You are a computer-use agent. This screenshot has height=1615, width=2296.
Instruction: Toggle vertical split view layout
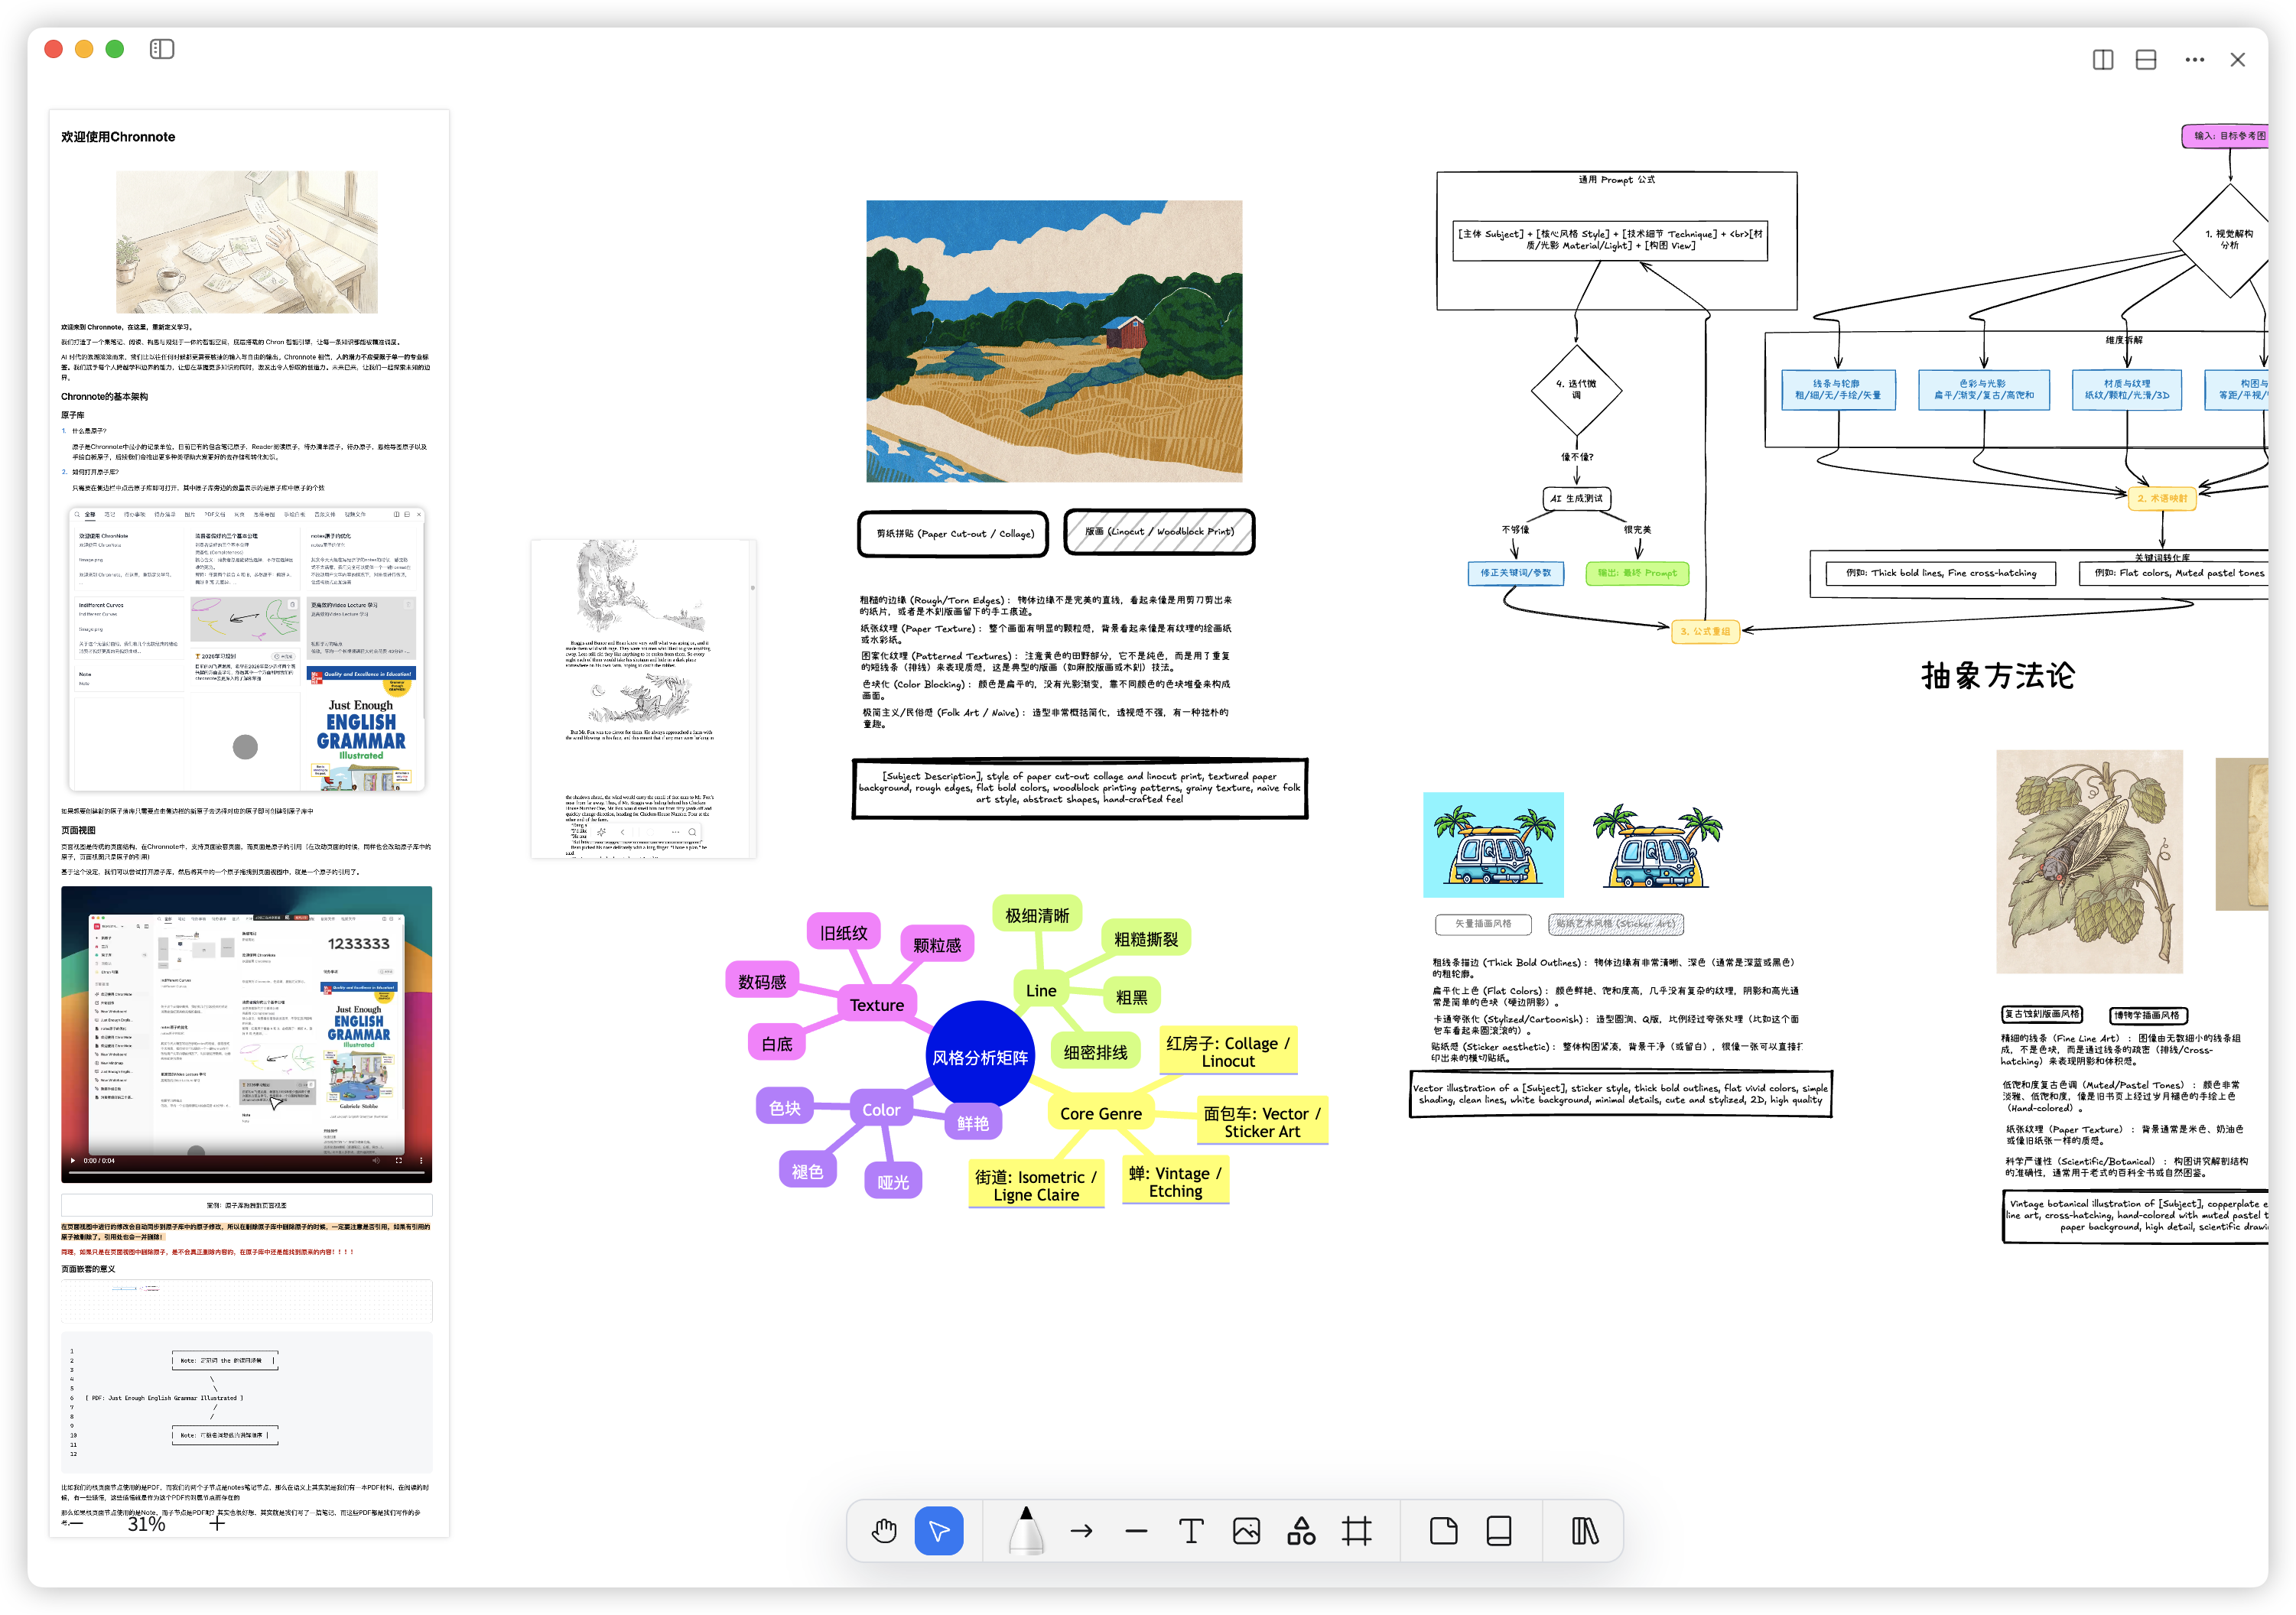[x=2102, y=60]
